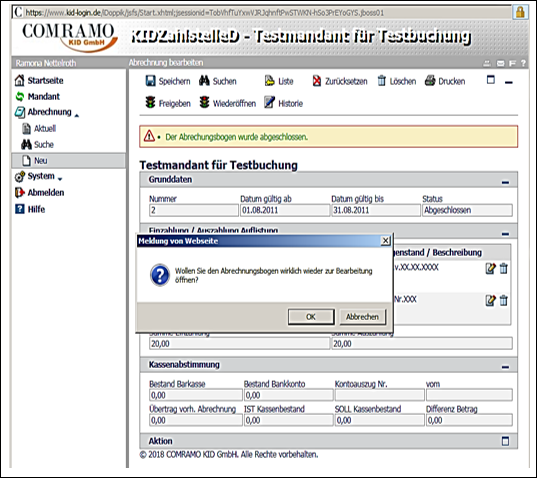Click the vom date field
The image size is (537, 478).
(x=469, y=395)
